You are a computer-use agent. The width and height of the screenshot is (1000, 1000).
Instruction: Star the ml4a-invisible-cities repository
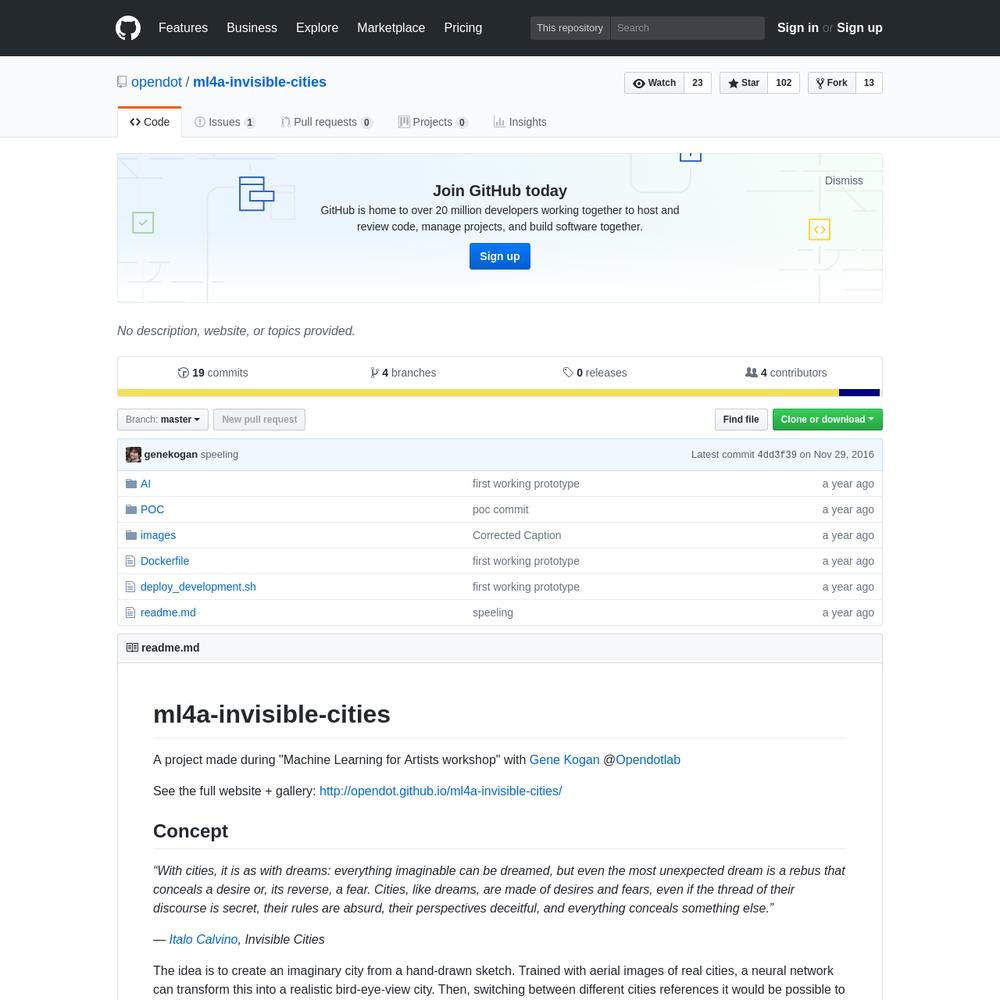[744, 83]
